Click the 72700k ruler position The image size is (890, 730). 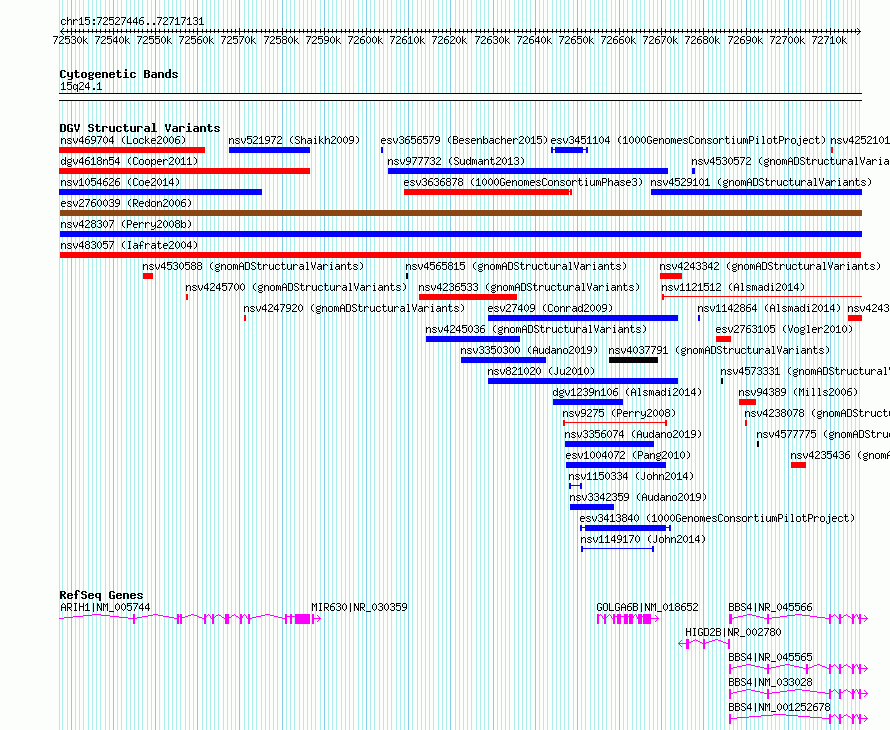coord(787,40)
